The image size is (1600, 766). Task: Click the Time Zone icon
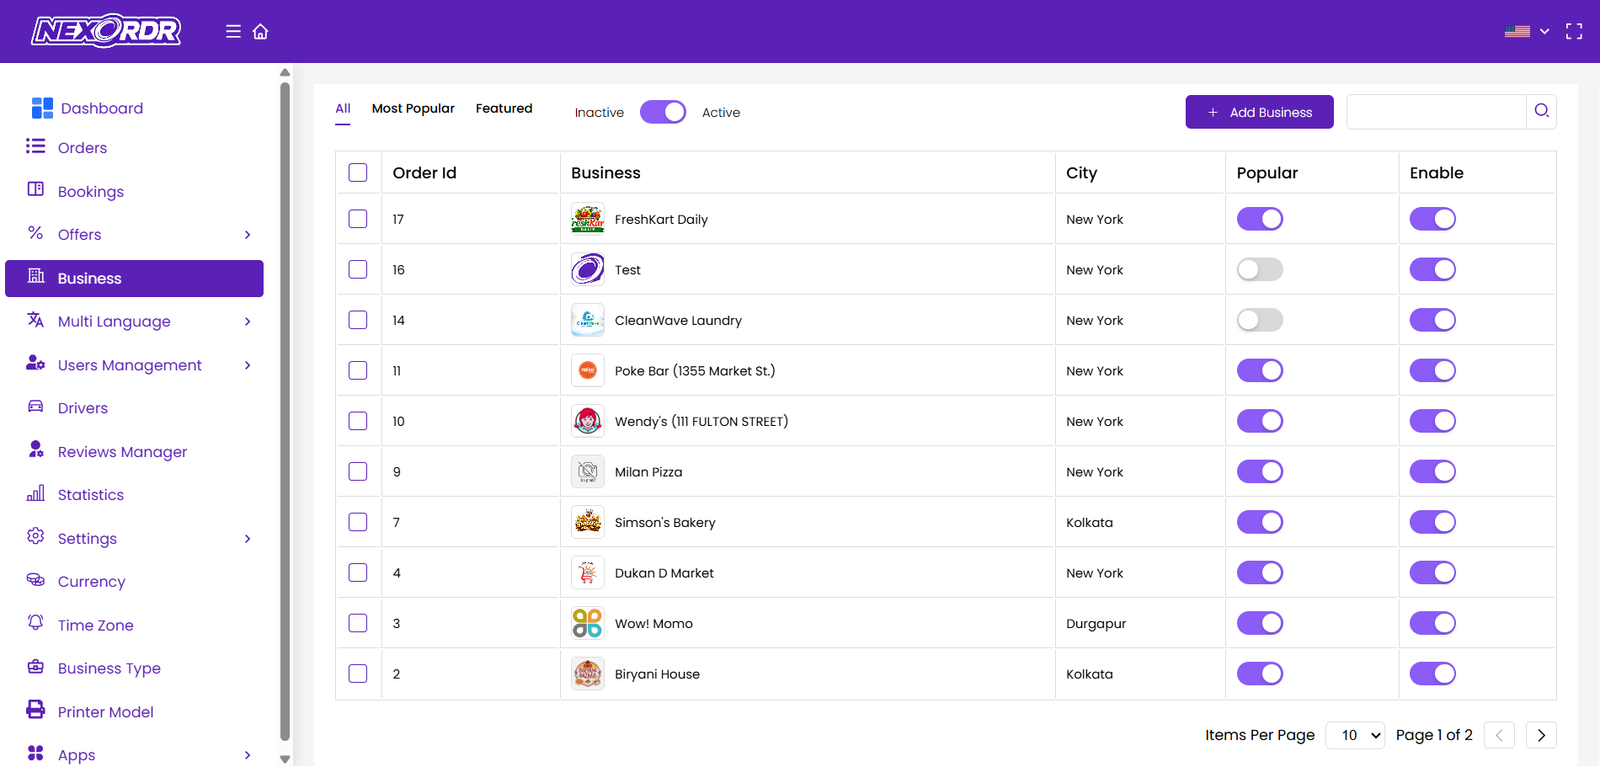click(x=36, y=622)
